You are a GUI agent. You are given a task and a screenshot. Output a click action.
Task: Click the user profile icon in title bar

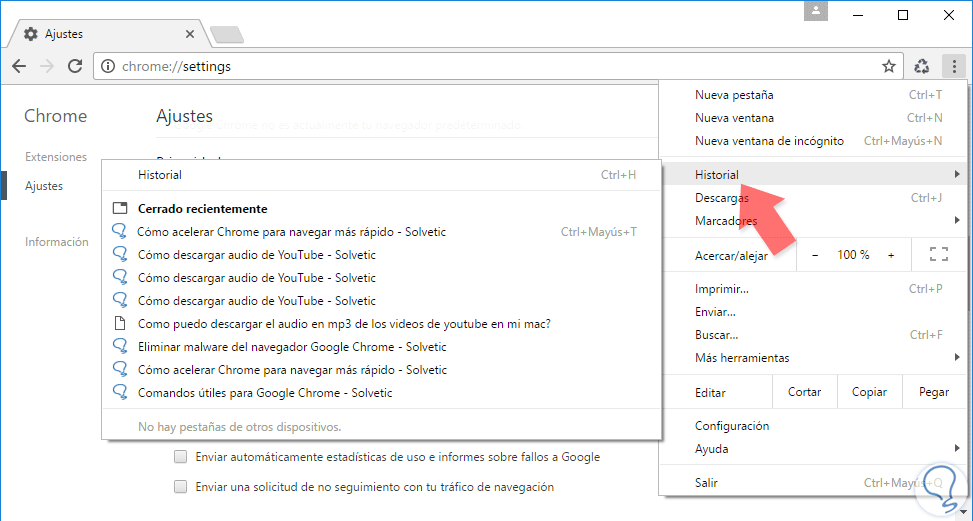click(x=815, y=11)
